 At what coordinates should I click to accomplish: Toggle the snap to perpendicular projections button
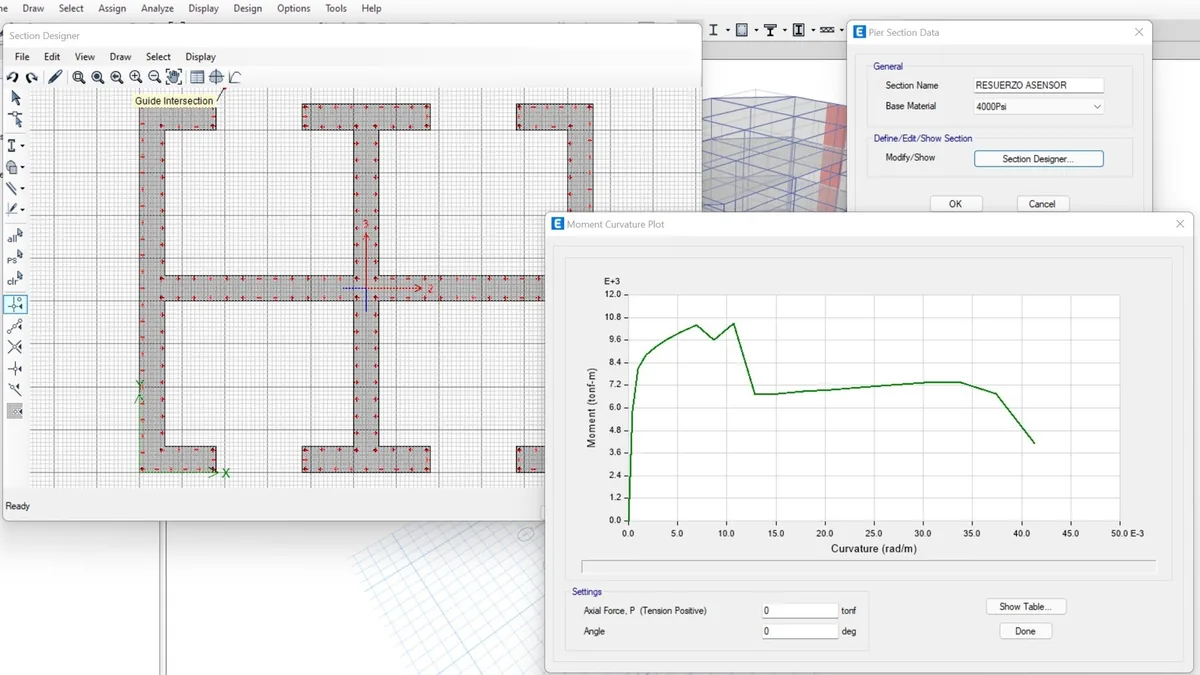(x=15, y=369)
